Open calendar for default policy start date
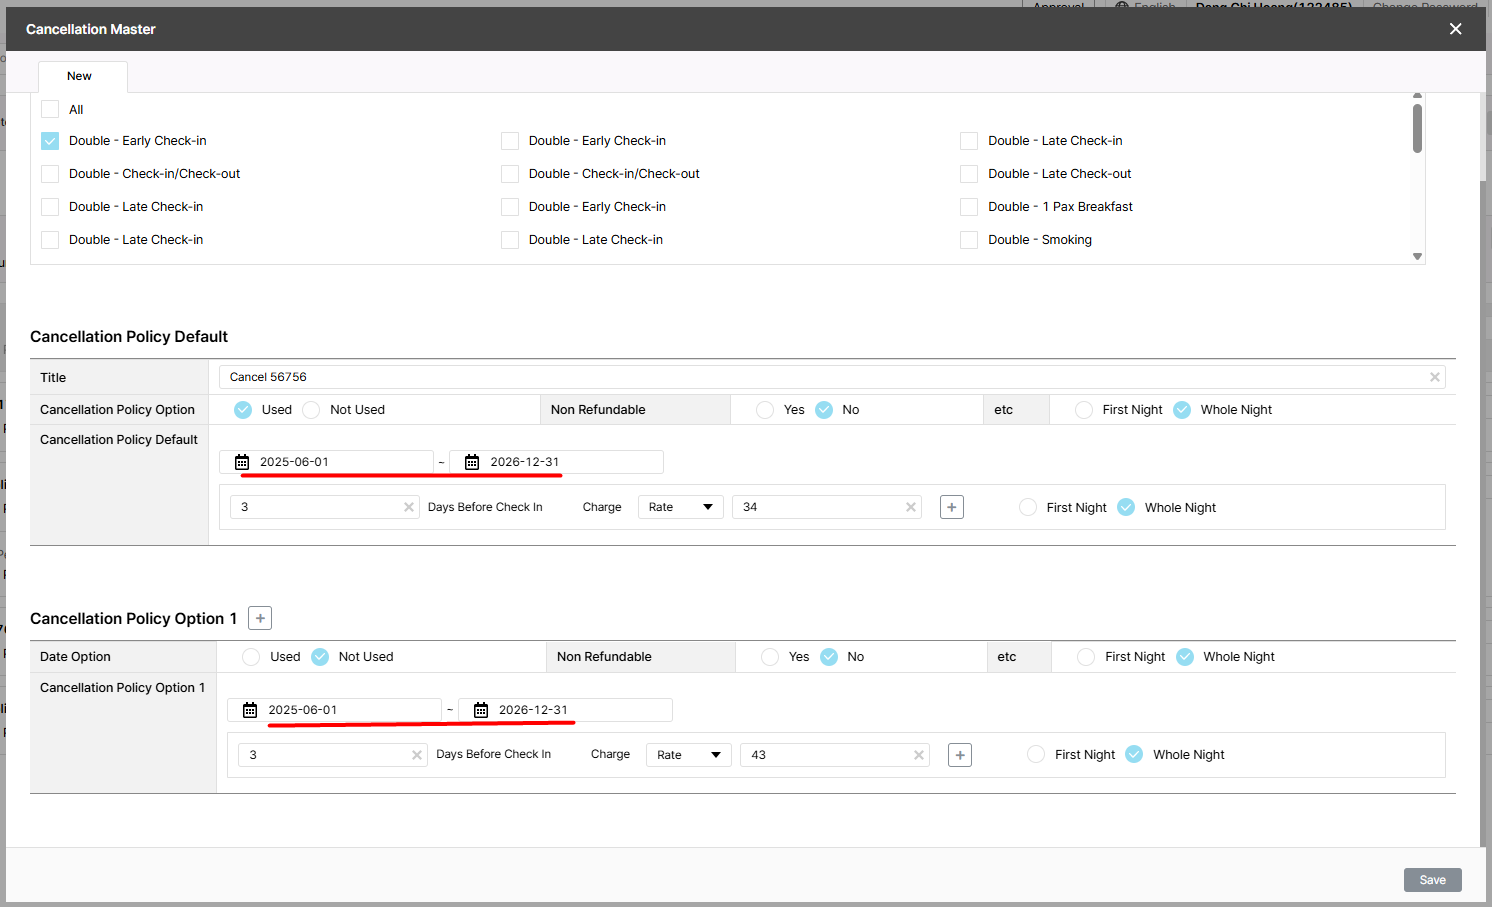This screenshot has height=907, width=1492. [x=242, y=462]
